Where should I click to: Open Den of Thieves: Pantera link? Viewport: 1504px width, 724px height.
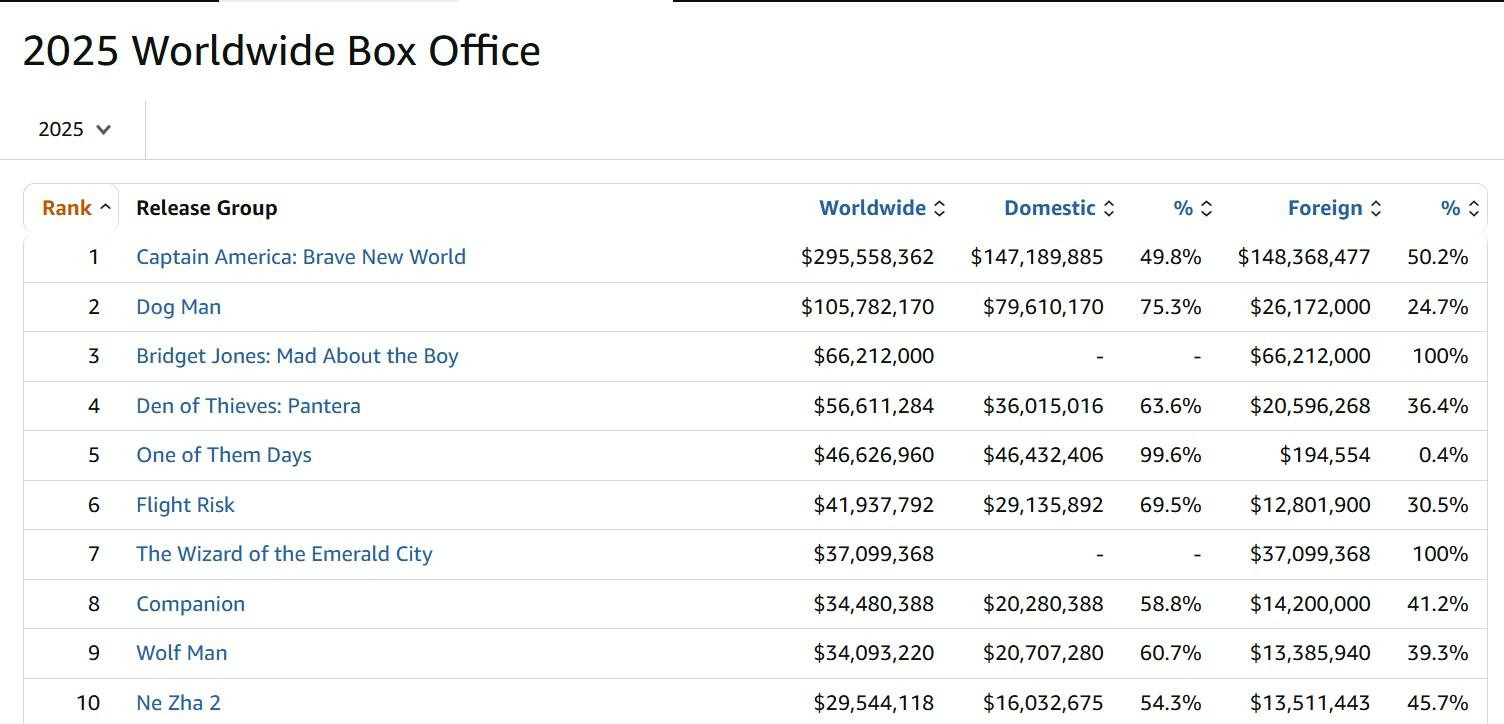pyautogui.click(x=248, y=406)
